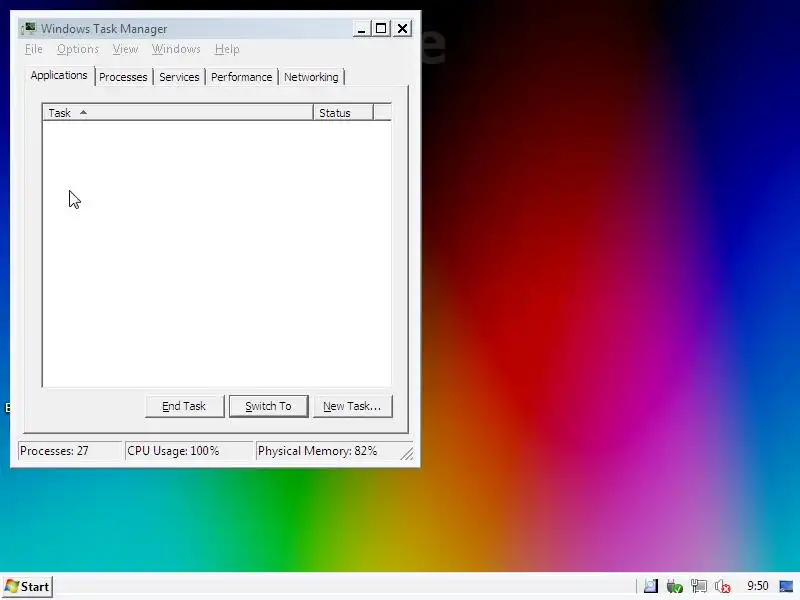Open the Start menu
This screenshot has height=600, width=800.
coord(28,587)
